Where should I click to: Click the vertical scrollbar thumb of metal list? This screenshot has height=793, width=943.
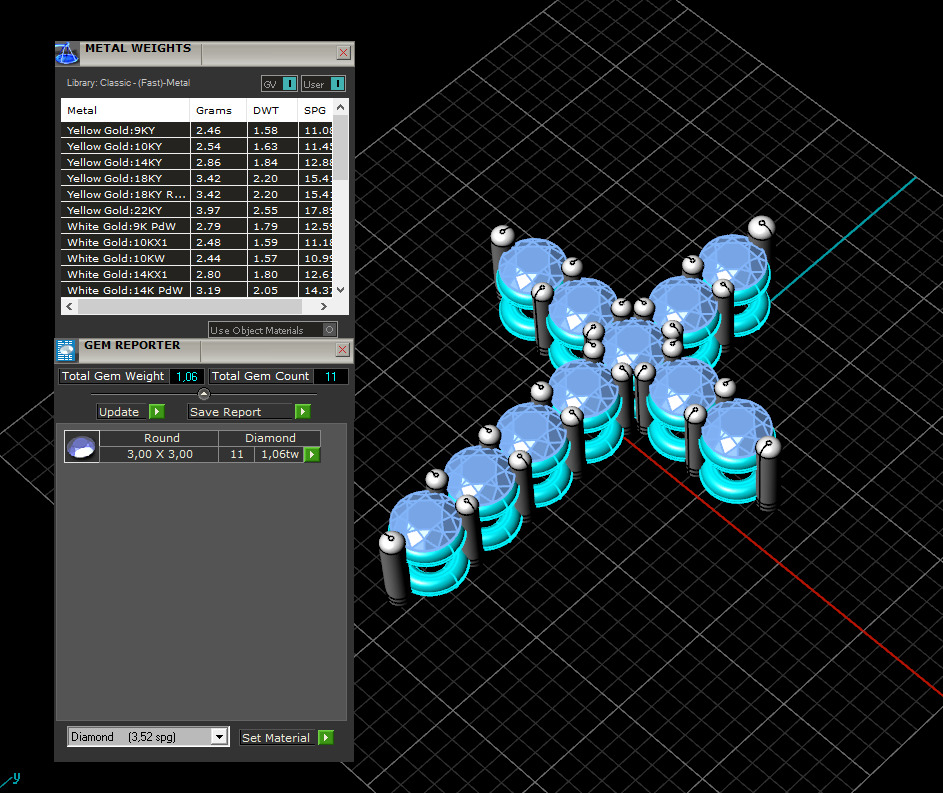tap(340, 147)
